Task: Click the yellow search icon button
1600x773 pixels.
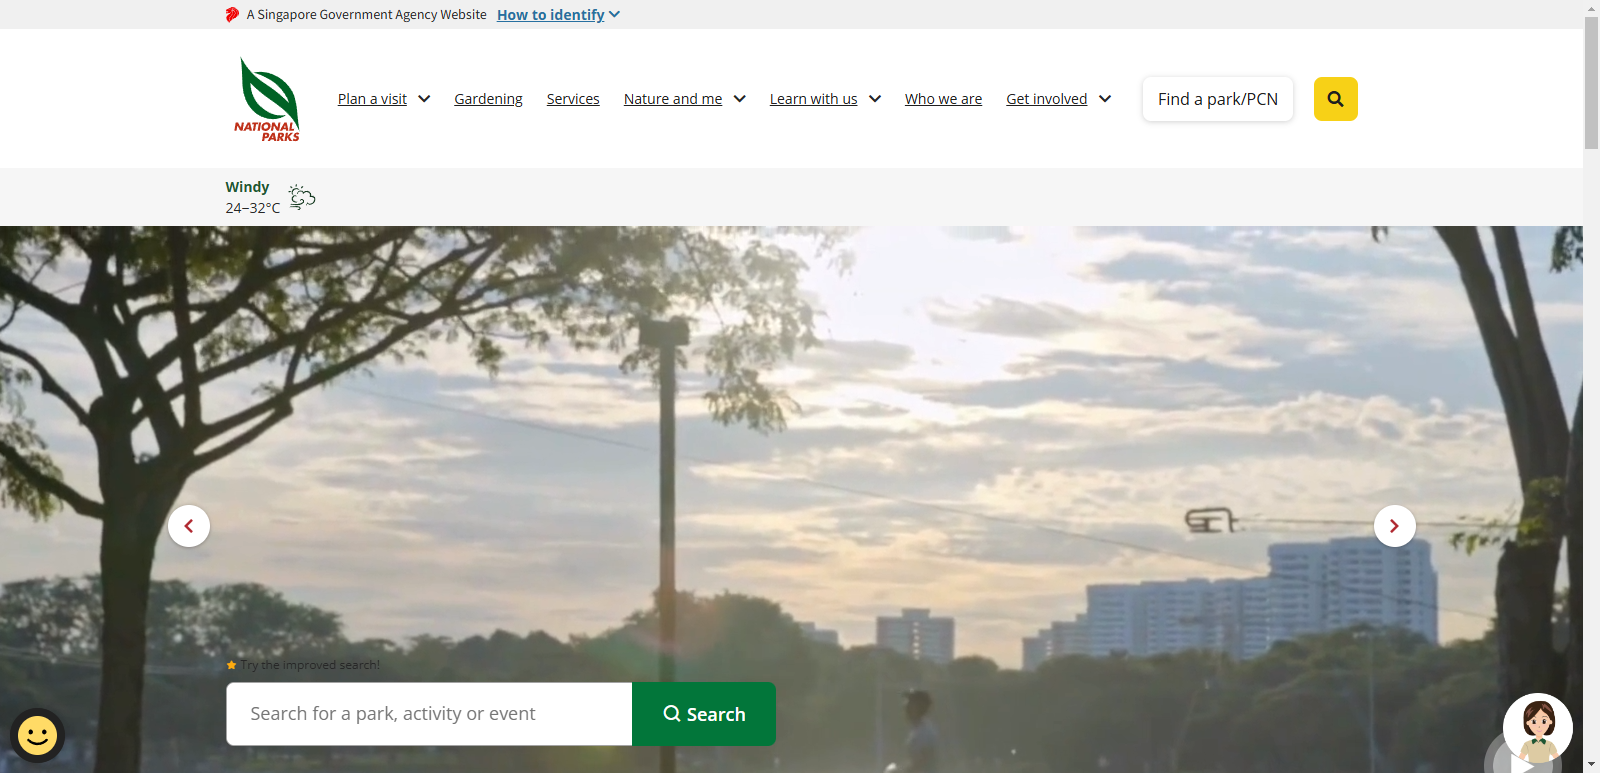Action: click(x=1335, y=99)
